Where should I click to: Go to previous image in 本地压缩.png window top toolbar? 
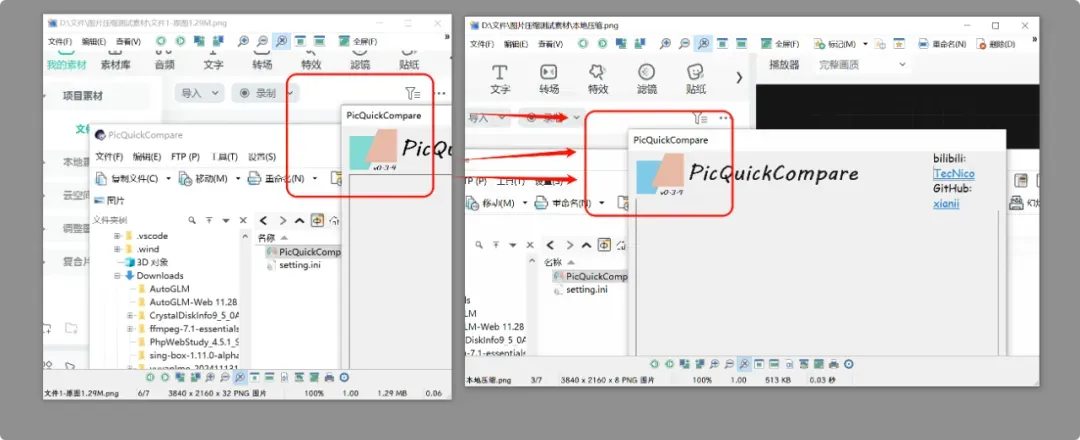point(583,43)
